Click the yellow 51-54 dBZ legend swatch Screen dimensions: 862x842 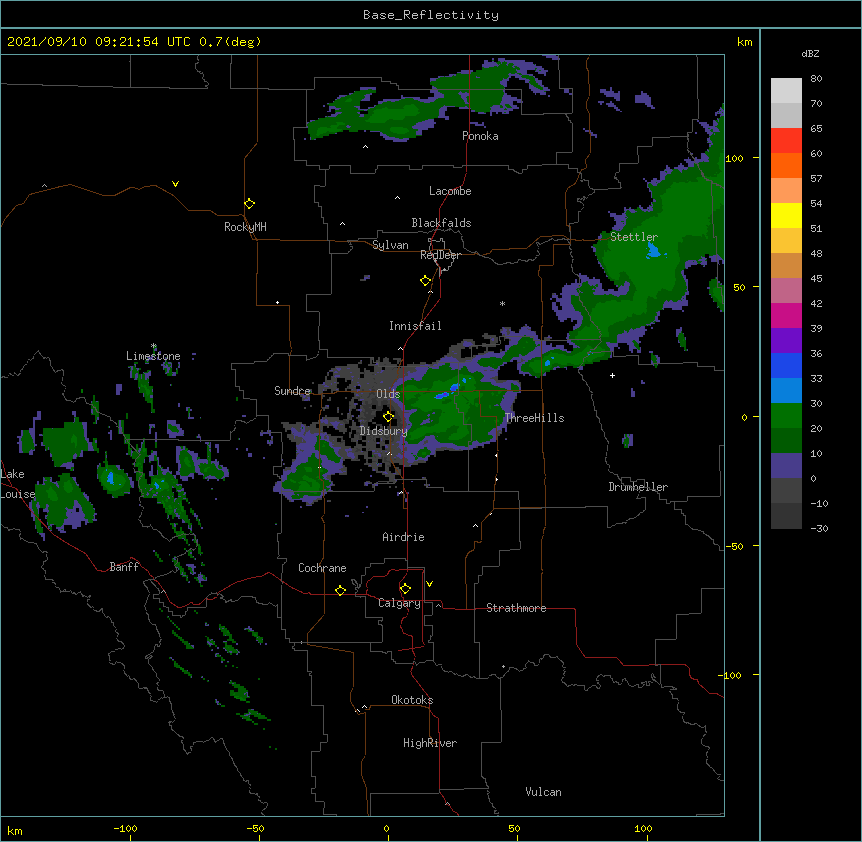[786, 215]
